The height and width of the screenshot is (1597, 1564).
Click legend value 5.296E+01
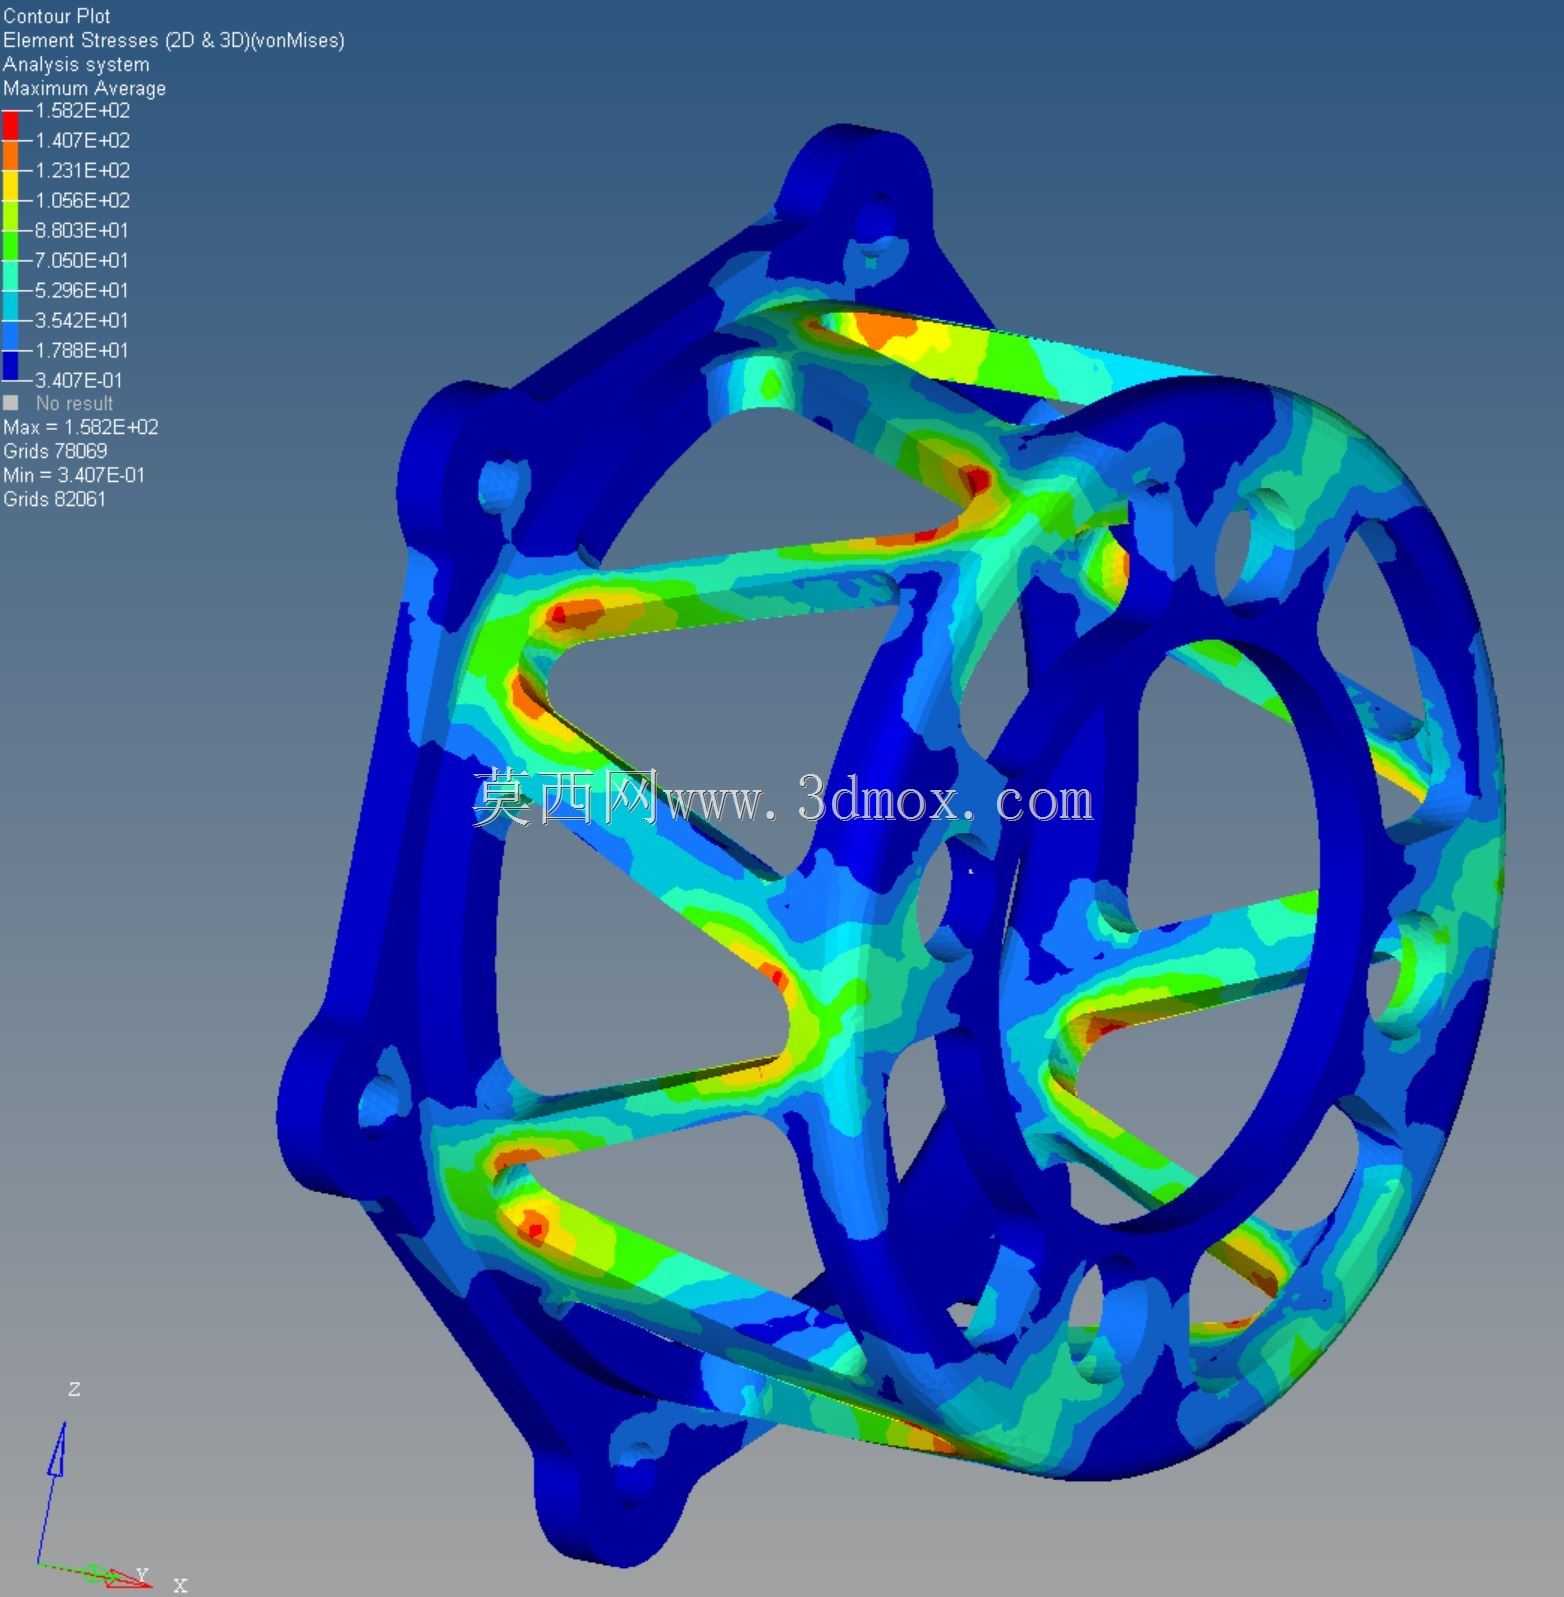point(82,291)
